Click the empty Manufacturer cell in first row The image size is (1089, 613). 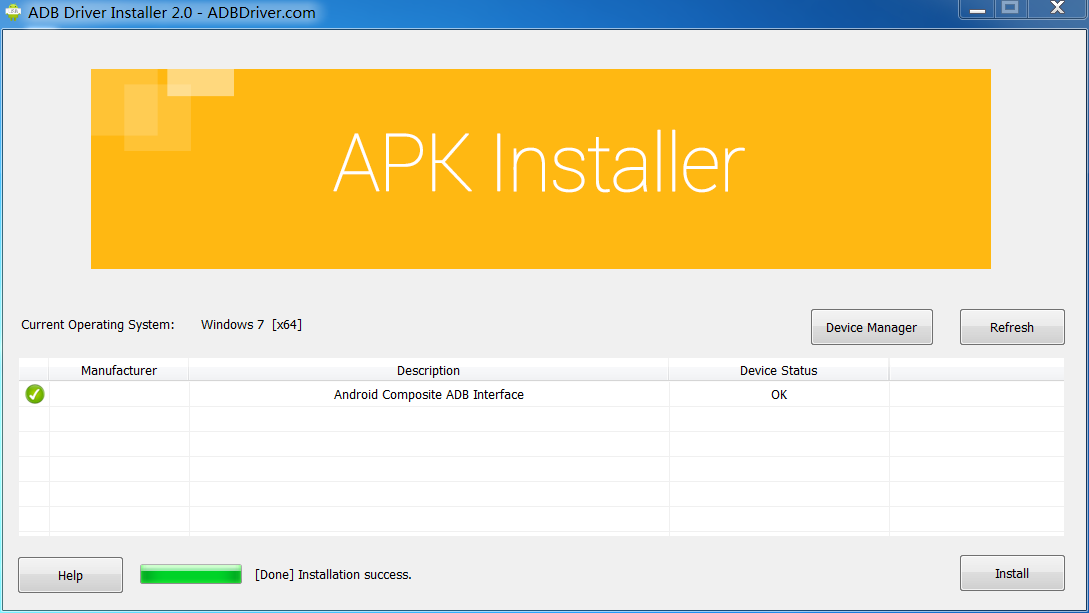pos(119,395)
